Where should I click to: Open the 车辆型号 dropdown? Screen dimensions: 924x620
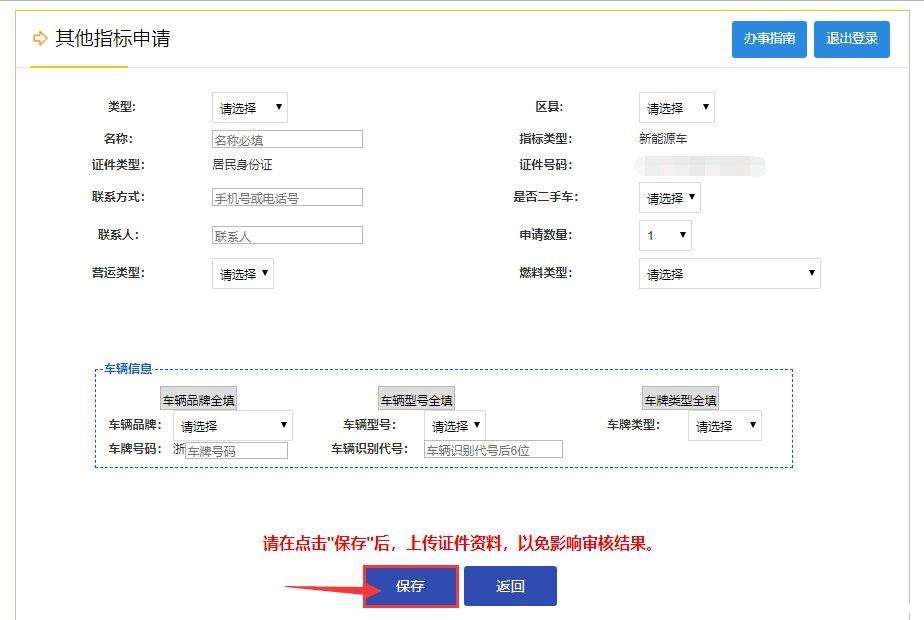(x=455, y=426)
